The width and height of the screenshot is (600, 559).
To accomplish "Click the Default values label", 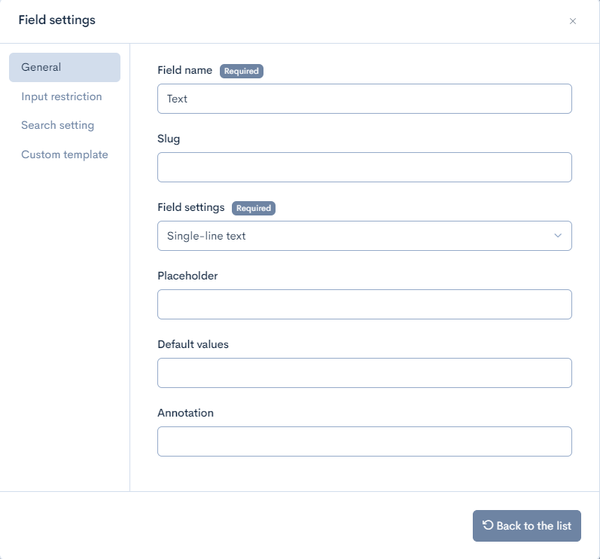I will [193, 344].
